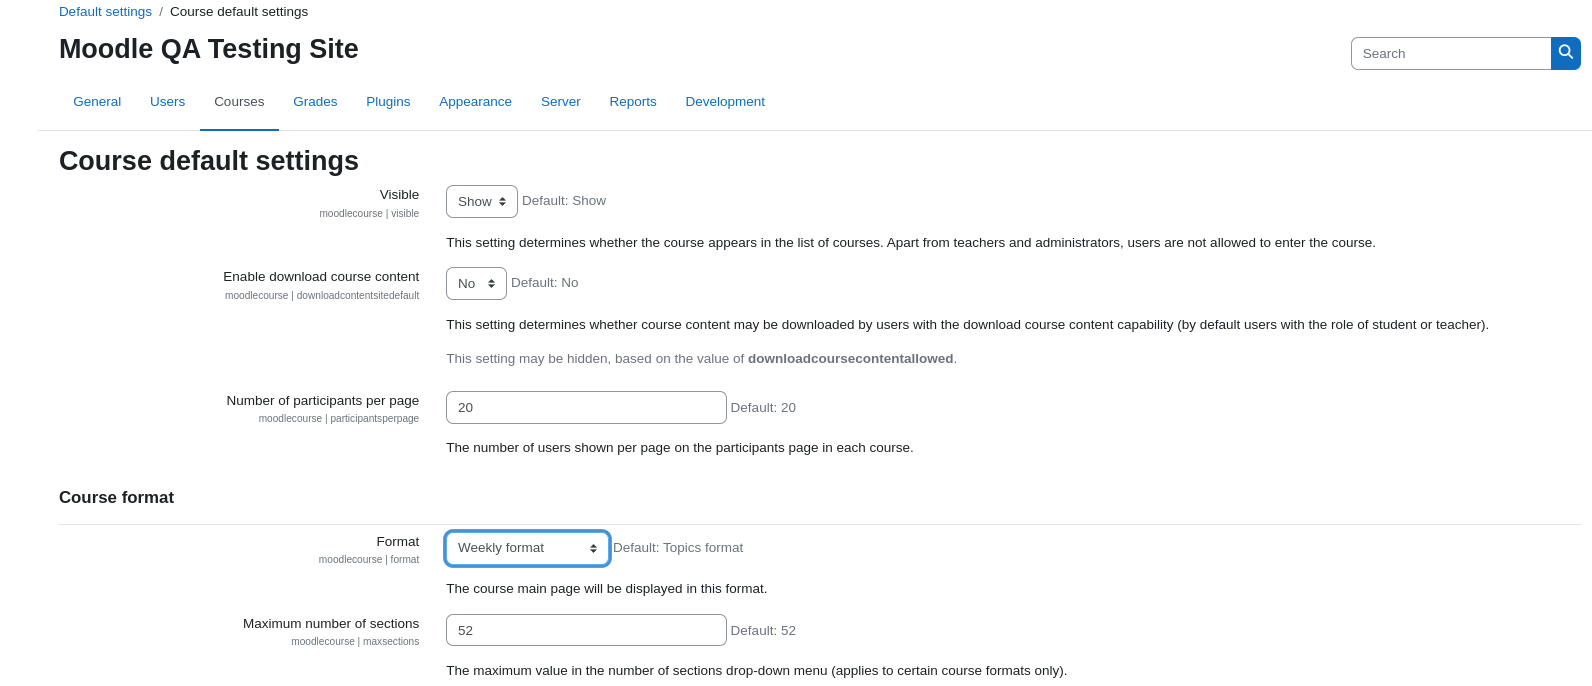Screen dimensions: 1592x686
Task: Open the Reports tab
Action: tap(633, 102)
